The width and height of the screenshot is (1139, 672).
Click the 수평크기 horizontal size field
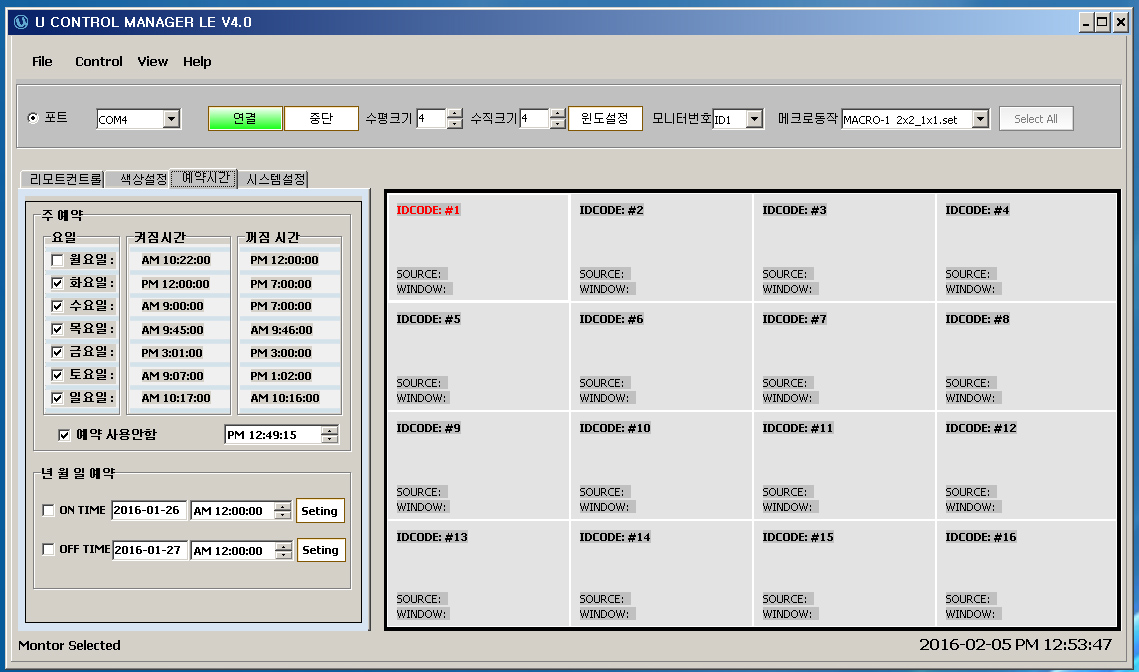click(431, 118)
